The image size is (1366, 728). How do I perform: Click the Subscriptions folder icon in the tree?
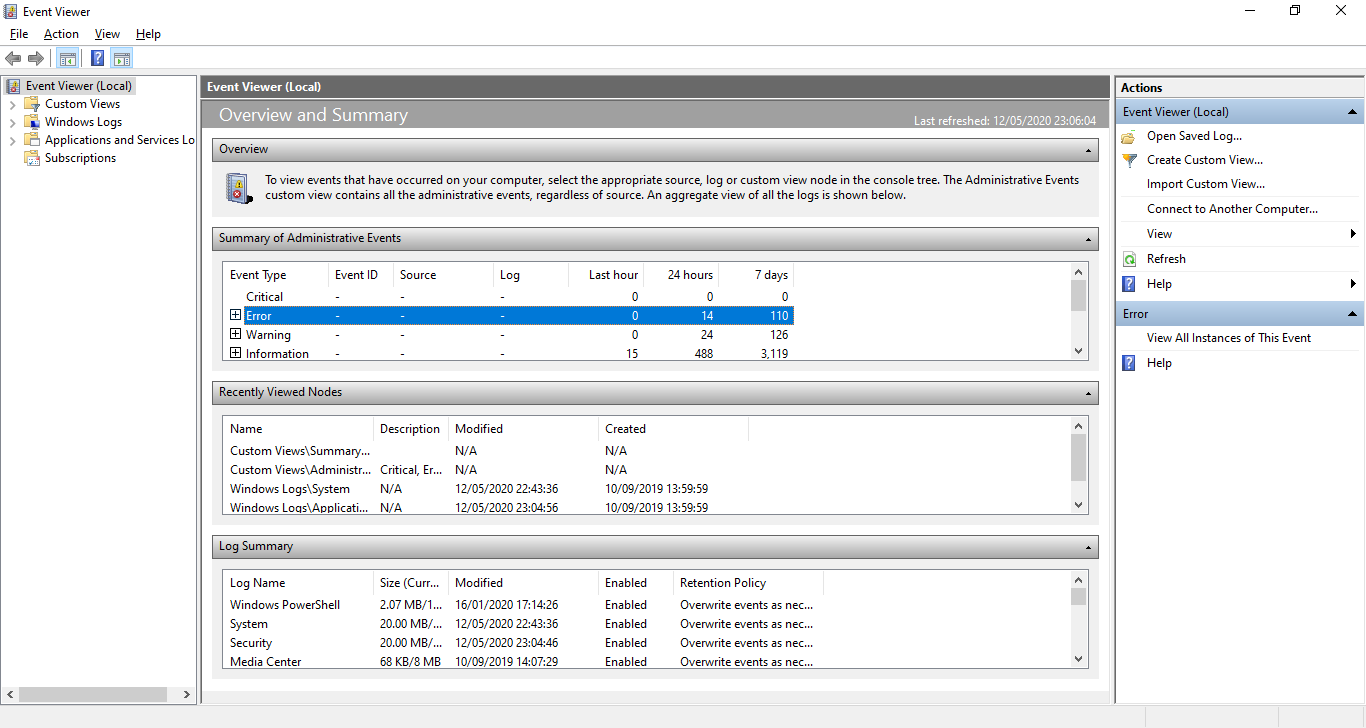coord(32,158)
